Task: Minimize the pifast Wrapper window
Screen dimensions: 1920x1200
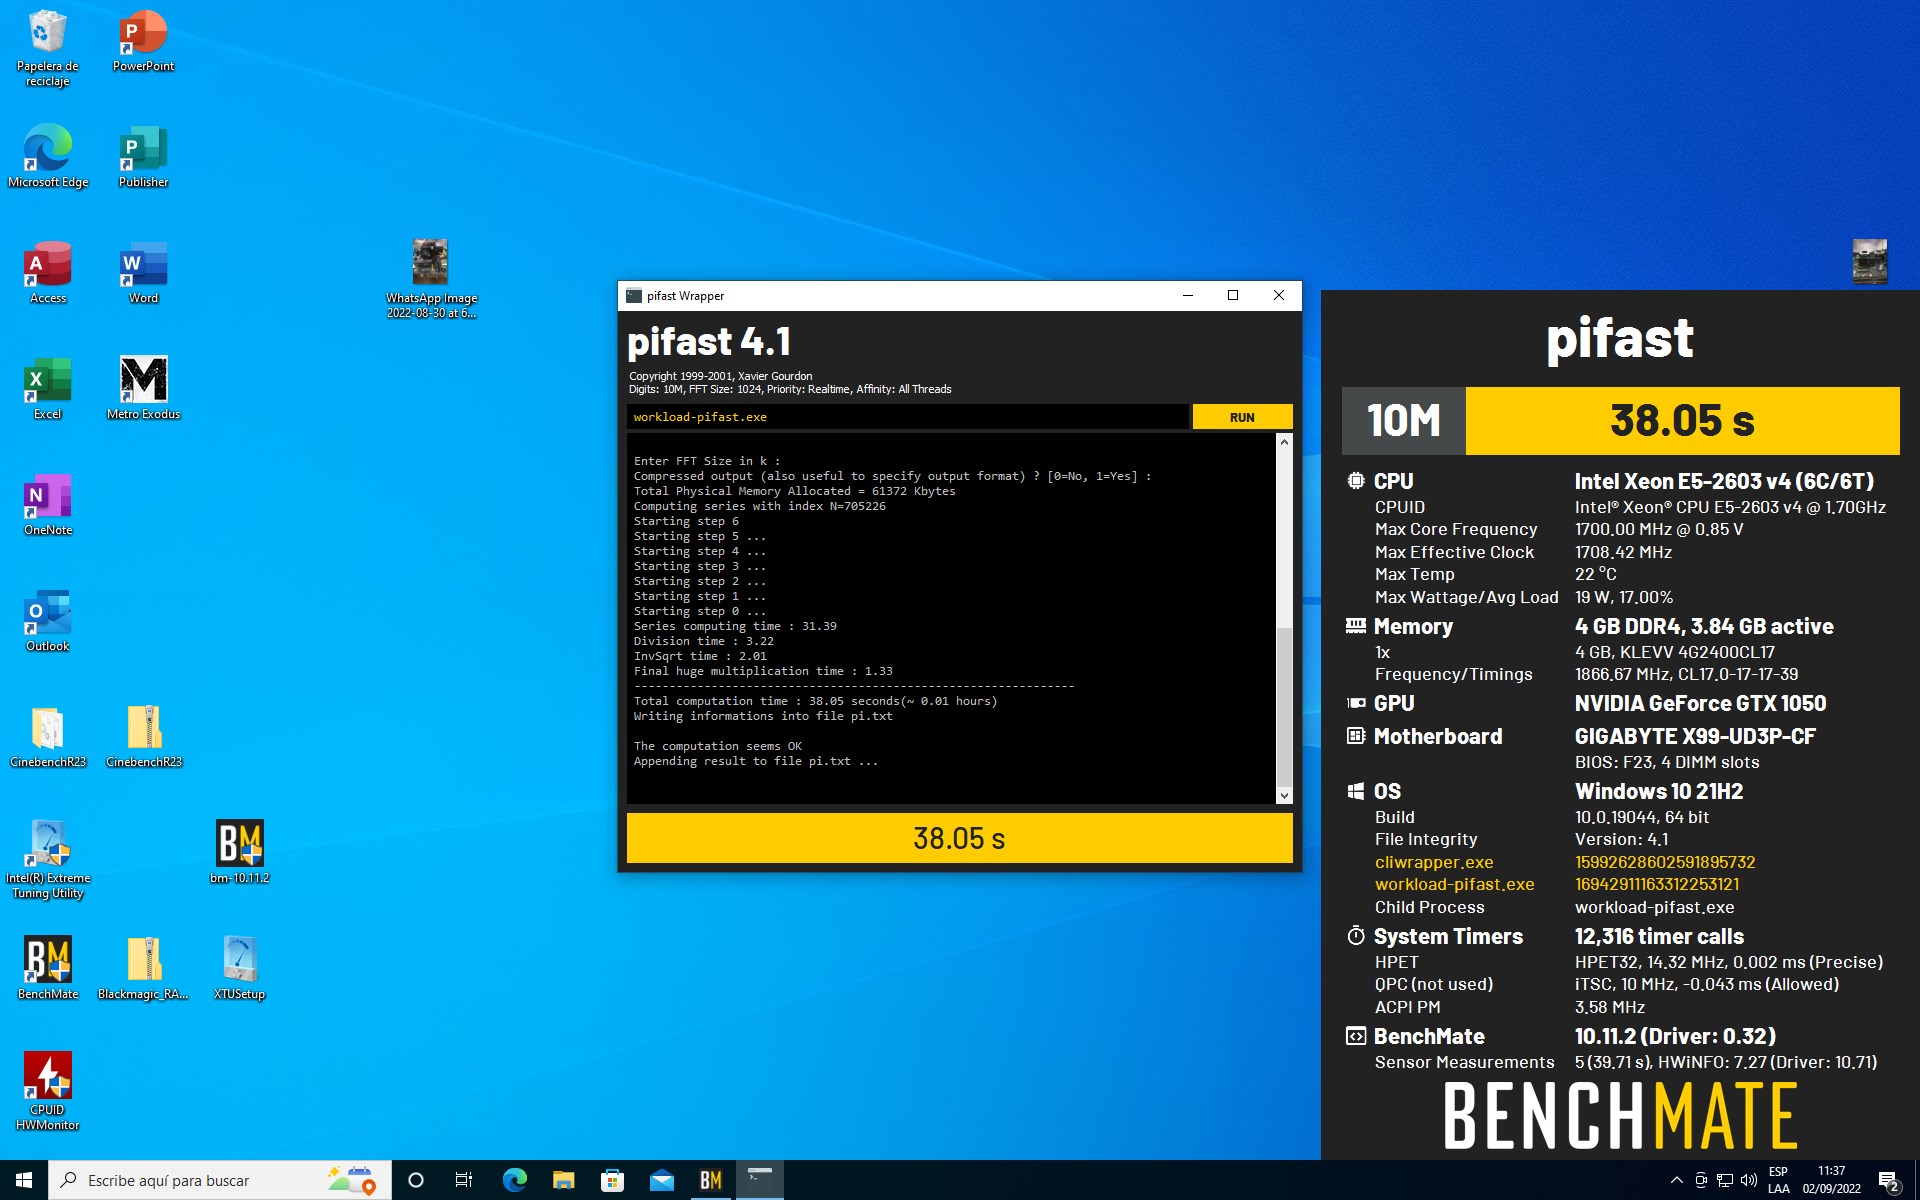Action: point(1188,295)
